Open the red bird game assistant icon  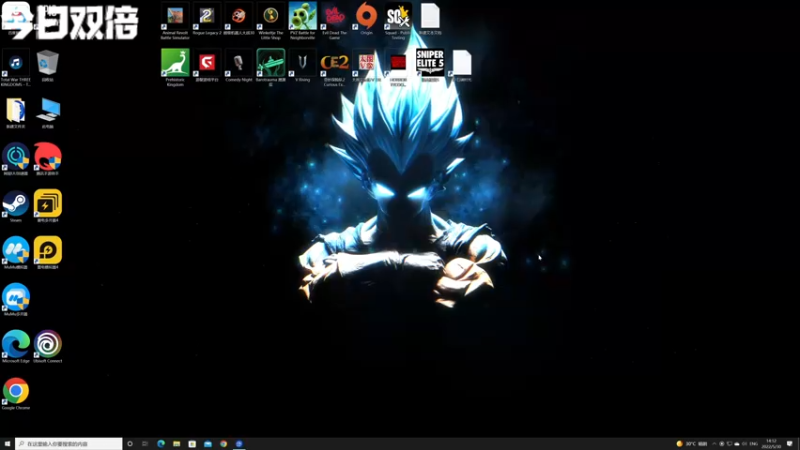[x=47, y=159]
